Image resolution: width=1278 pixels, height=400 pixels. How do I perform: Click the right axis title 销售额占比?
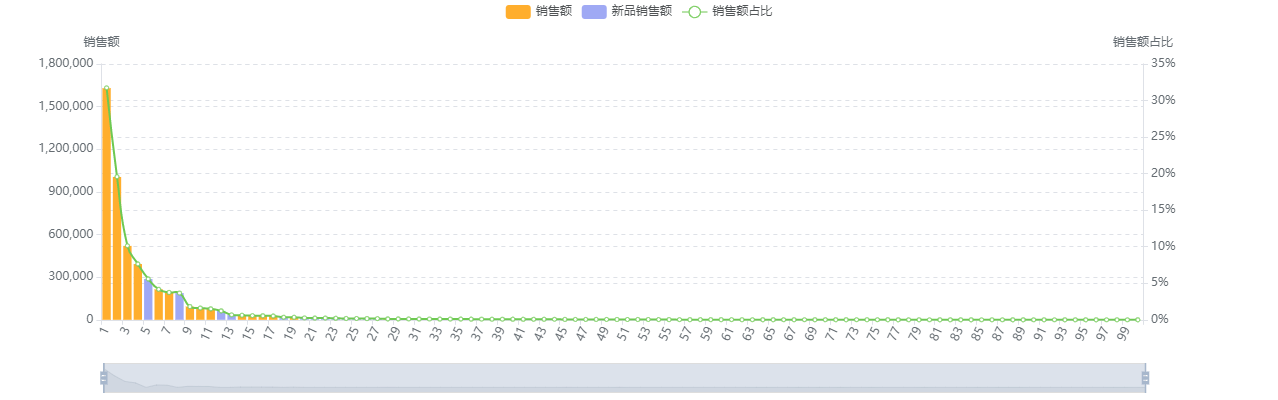coord(1143,42)
